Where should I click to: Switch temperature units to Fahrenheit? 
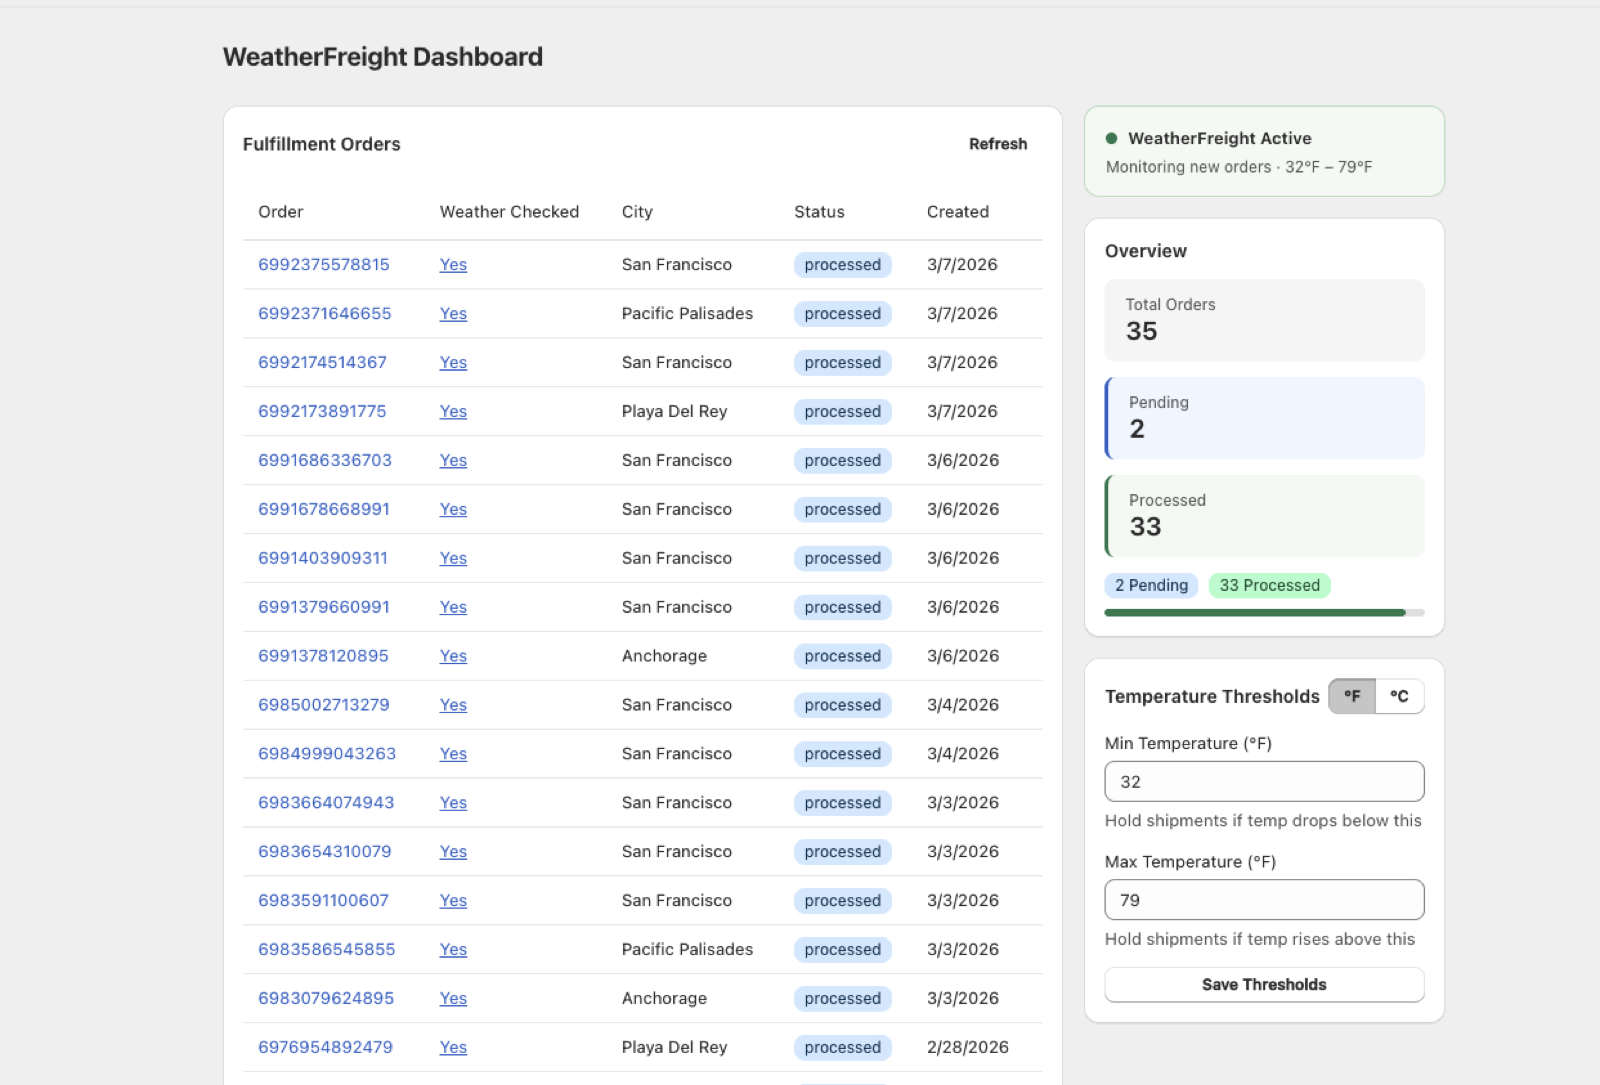tap(1352, 696)
